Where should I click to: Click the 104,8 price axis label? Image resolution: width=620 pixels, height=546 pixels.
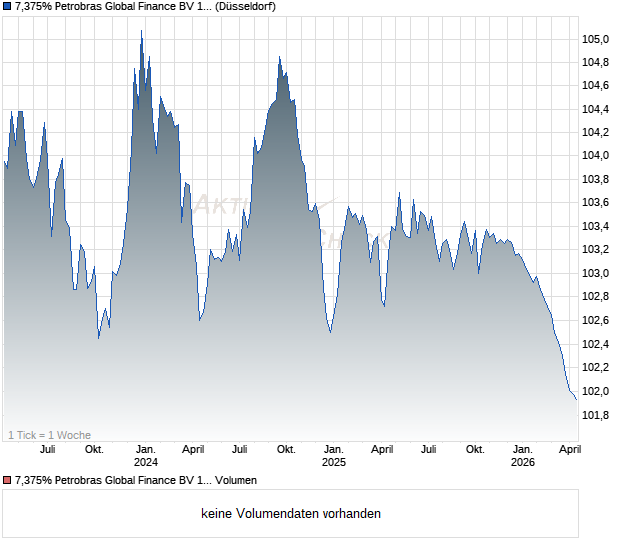tap(595, 62)
